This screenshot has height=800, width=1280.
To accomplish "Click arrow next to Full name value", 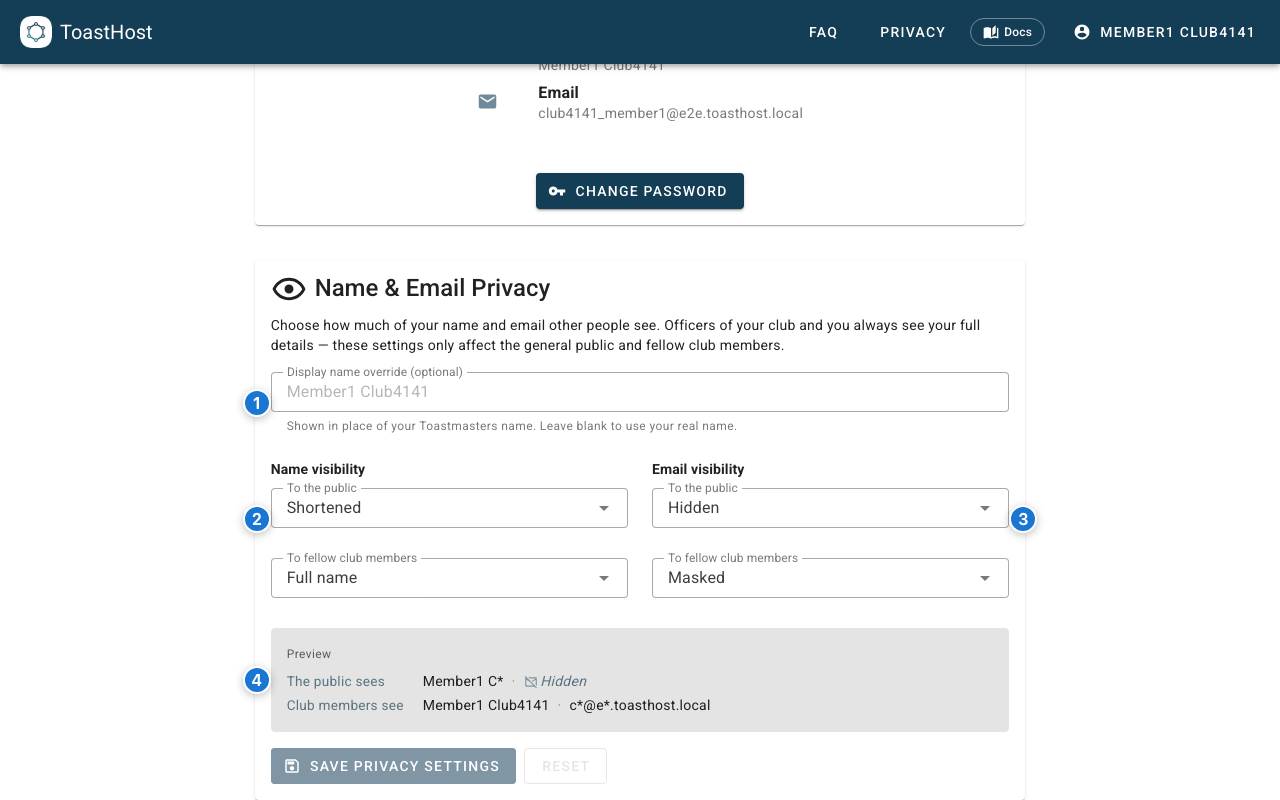I will [604, 578].
